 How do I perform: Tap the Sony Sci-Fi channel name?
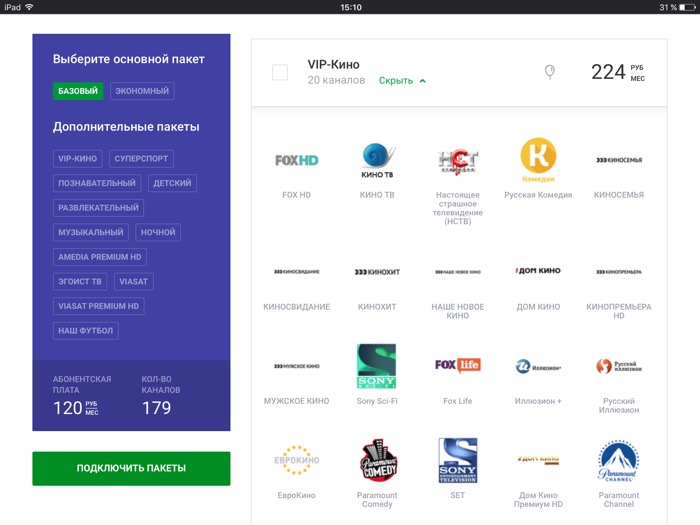(x=377, y=401)
